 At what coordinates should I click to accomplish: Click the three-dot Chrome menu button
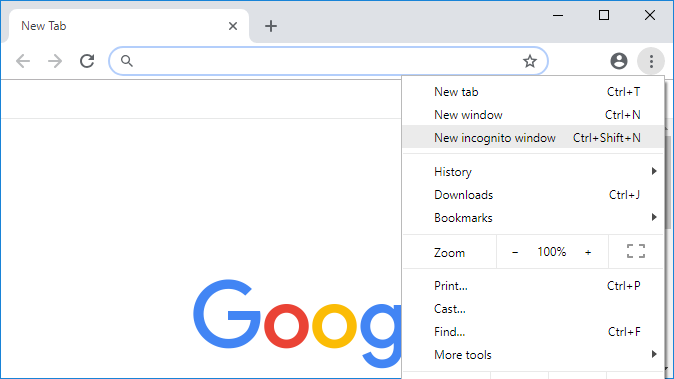click(651, 61)
